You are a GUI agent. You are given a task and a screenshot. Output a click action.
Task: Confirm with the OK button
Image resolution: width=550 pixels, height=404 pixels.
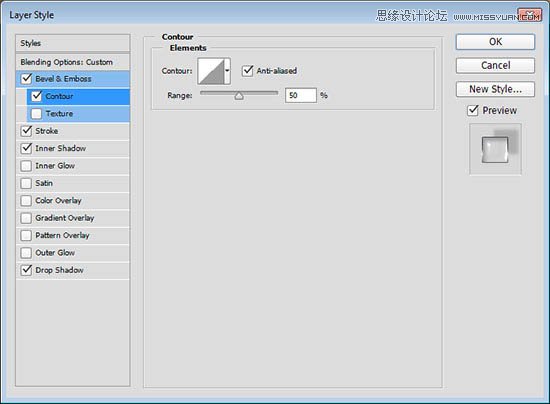[x=495, y=42]
